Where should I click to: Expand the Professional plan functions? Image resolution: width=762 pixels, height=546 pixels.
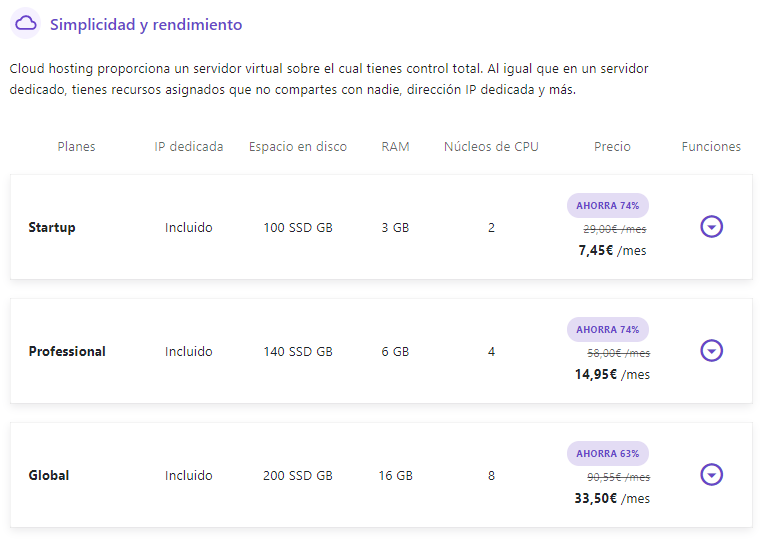tap(711, 351)
